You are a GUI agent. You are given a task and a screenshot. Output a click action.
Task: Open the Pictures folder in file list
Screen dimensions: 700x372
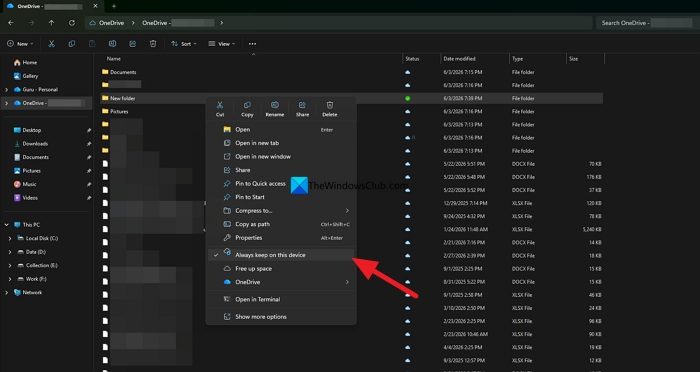[119, 112]
